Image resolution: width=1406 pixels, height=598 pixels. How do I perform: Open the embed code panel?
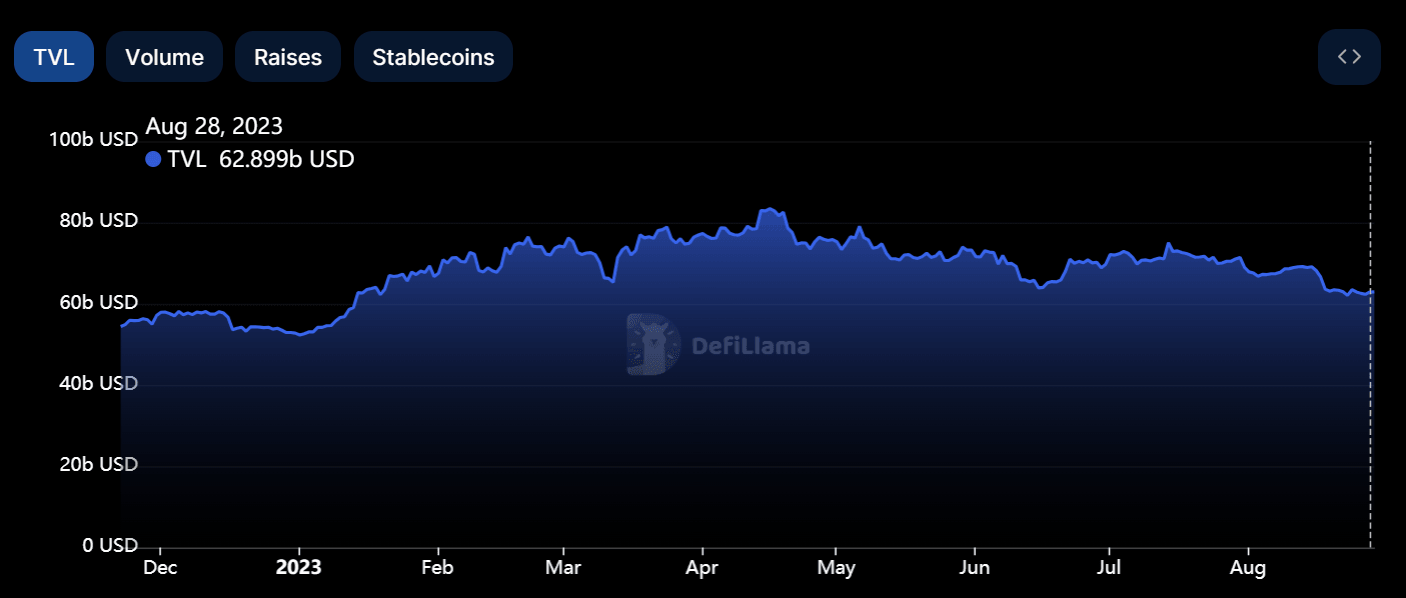tap(1349, 57)
